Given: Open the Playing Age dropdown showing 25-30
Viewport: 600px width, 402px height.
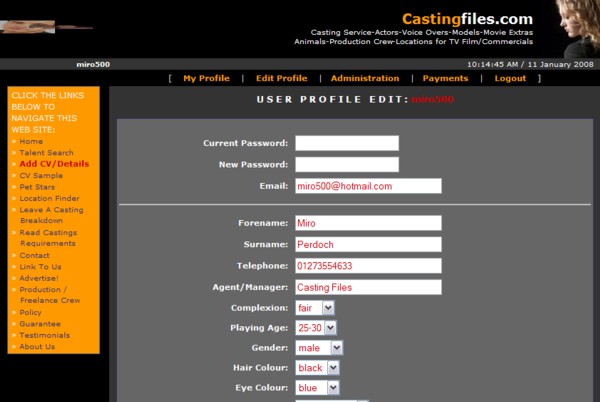Looking at the screenshot, I should (316, 328).
